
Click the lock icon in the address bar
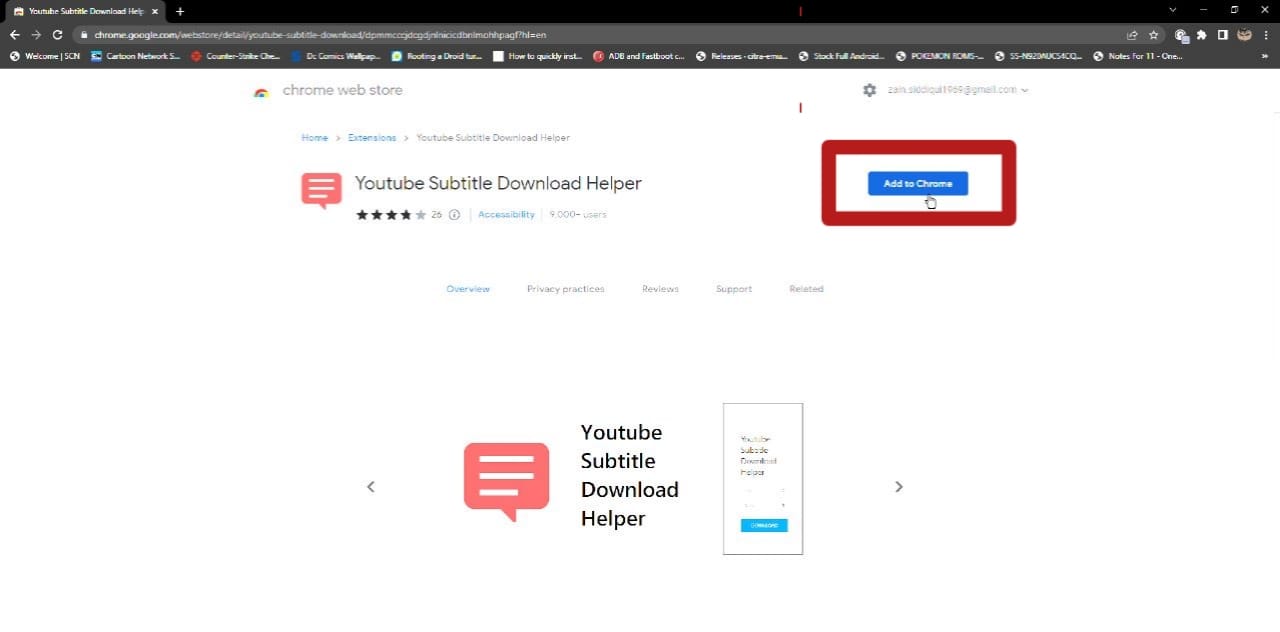85,34
